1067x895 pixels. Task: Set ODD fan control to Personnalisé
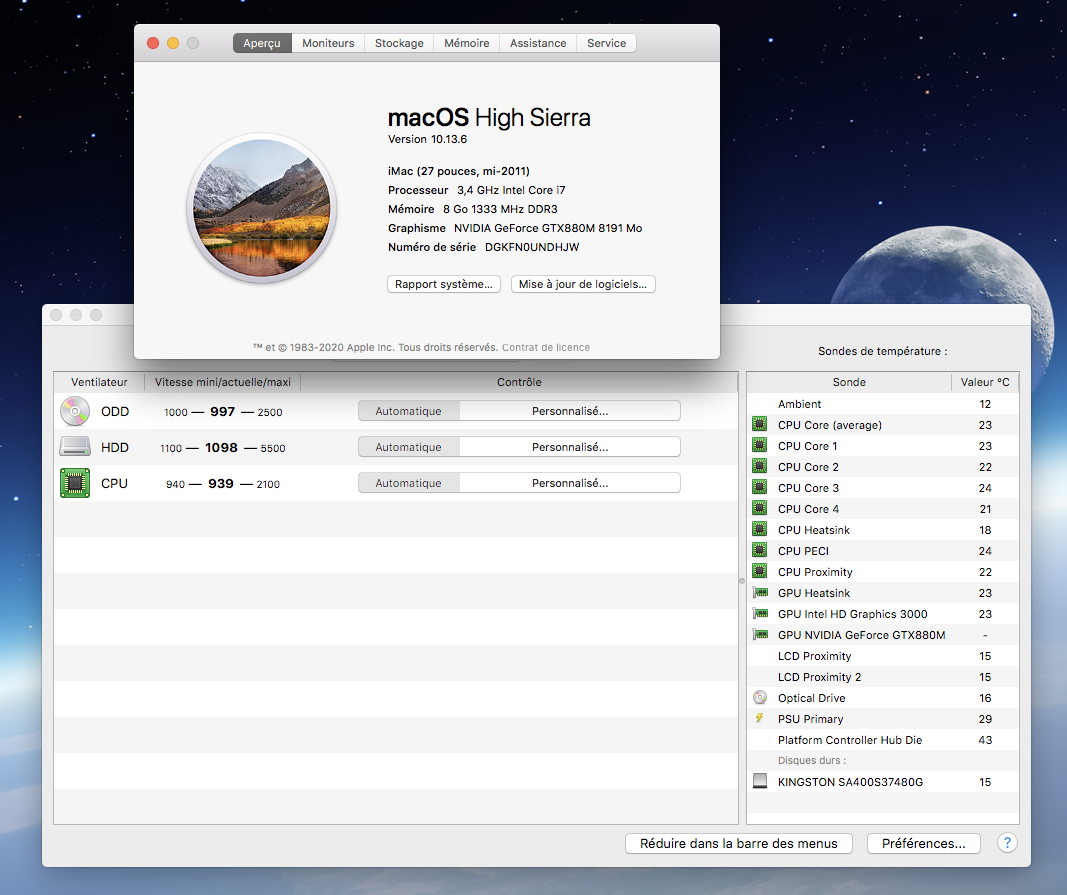coord(570,411)
